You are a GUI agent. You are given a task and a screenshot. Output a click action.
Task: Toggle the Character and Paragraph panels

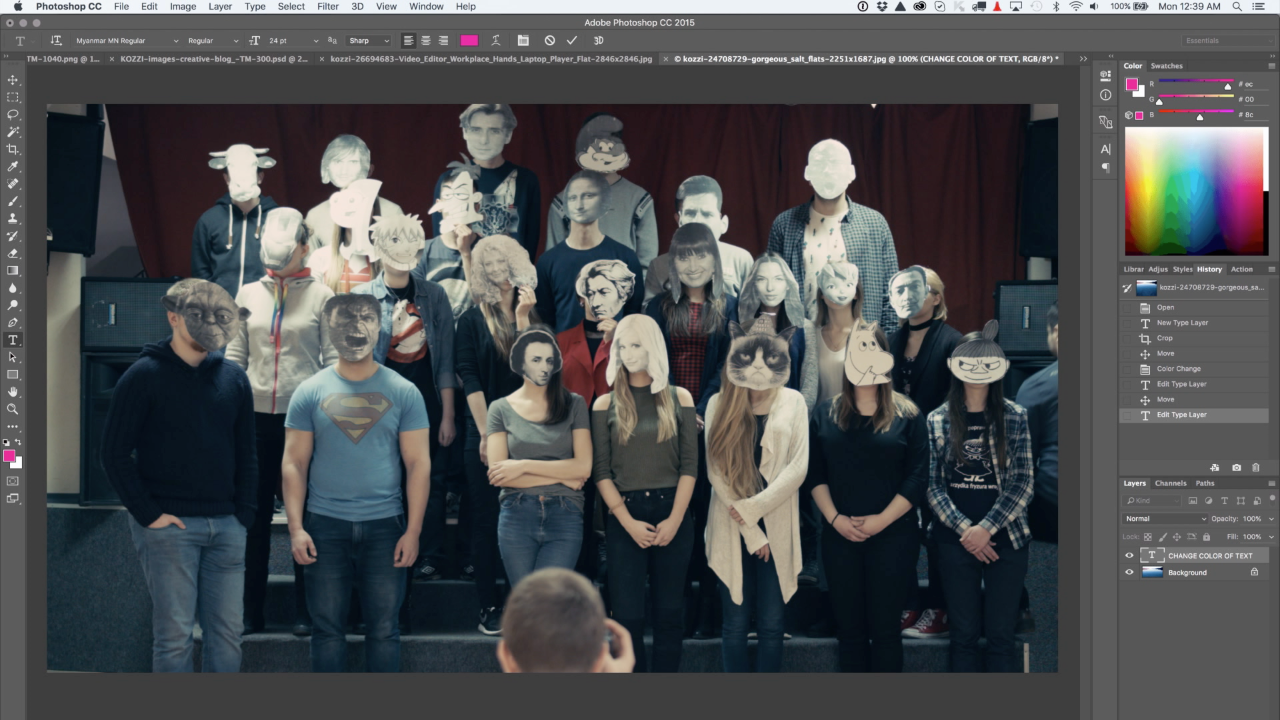coord(523,41)
